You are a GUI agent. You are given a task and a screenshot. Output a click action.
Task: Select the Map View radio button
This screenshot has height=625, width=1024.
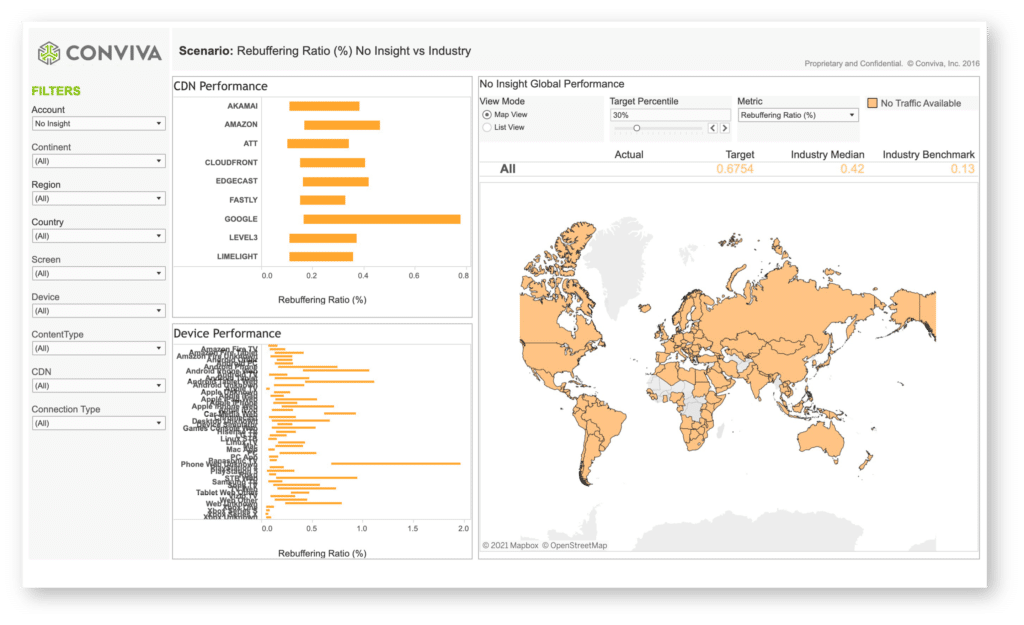tap(487, 114)
